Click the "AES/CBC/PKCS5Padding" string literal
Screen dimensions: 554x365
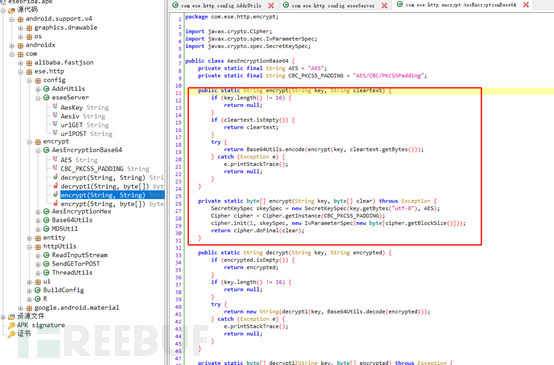click(x=388, y=76)
